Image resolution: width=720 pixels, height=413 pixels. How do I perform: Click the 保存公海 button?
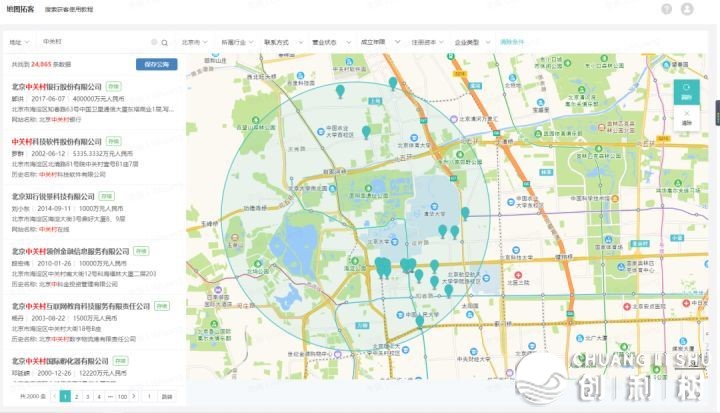157,64
